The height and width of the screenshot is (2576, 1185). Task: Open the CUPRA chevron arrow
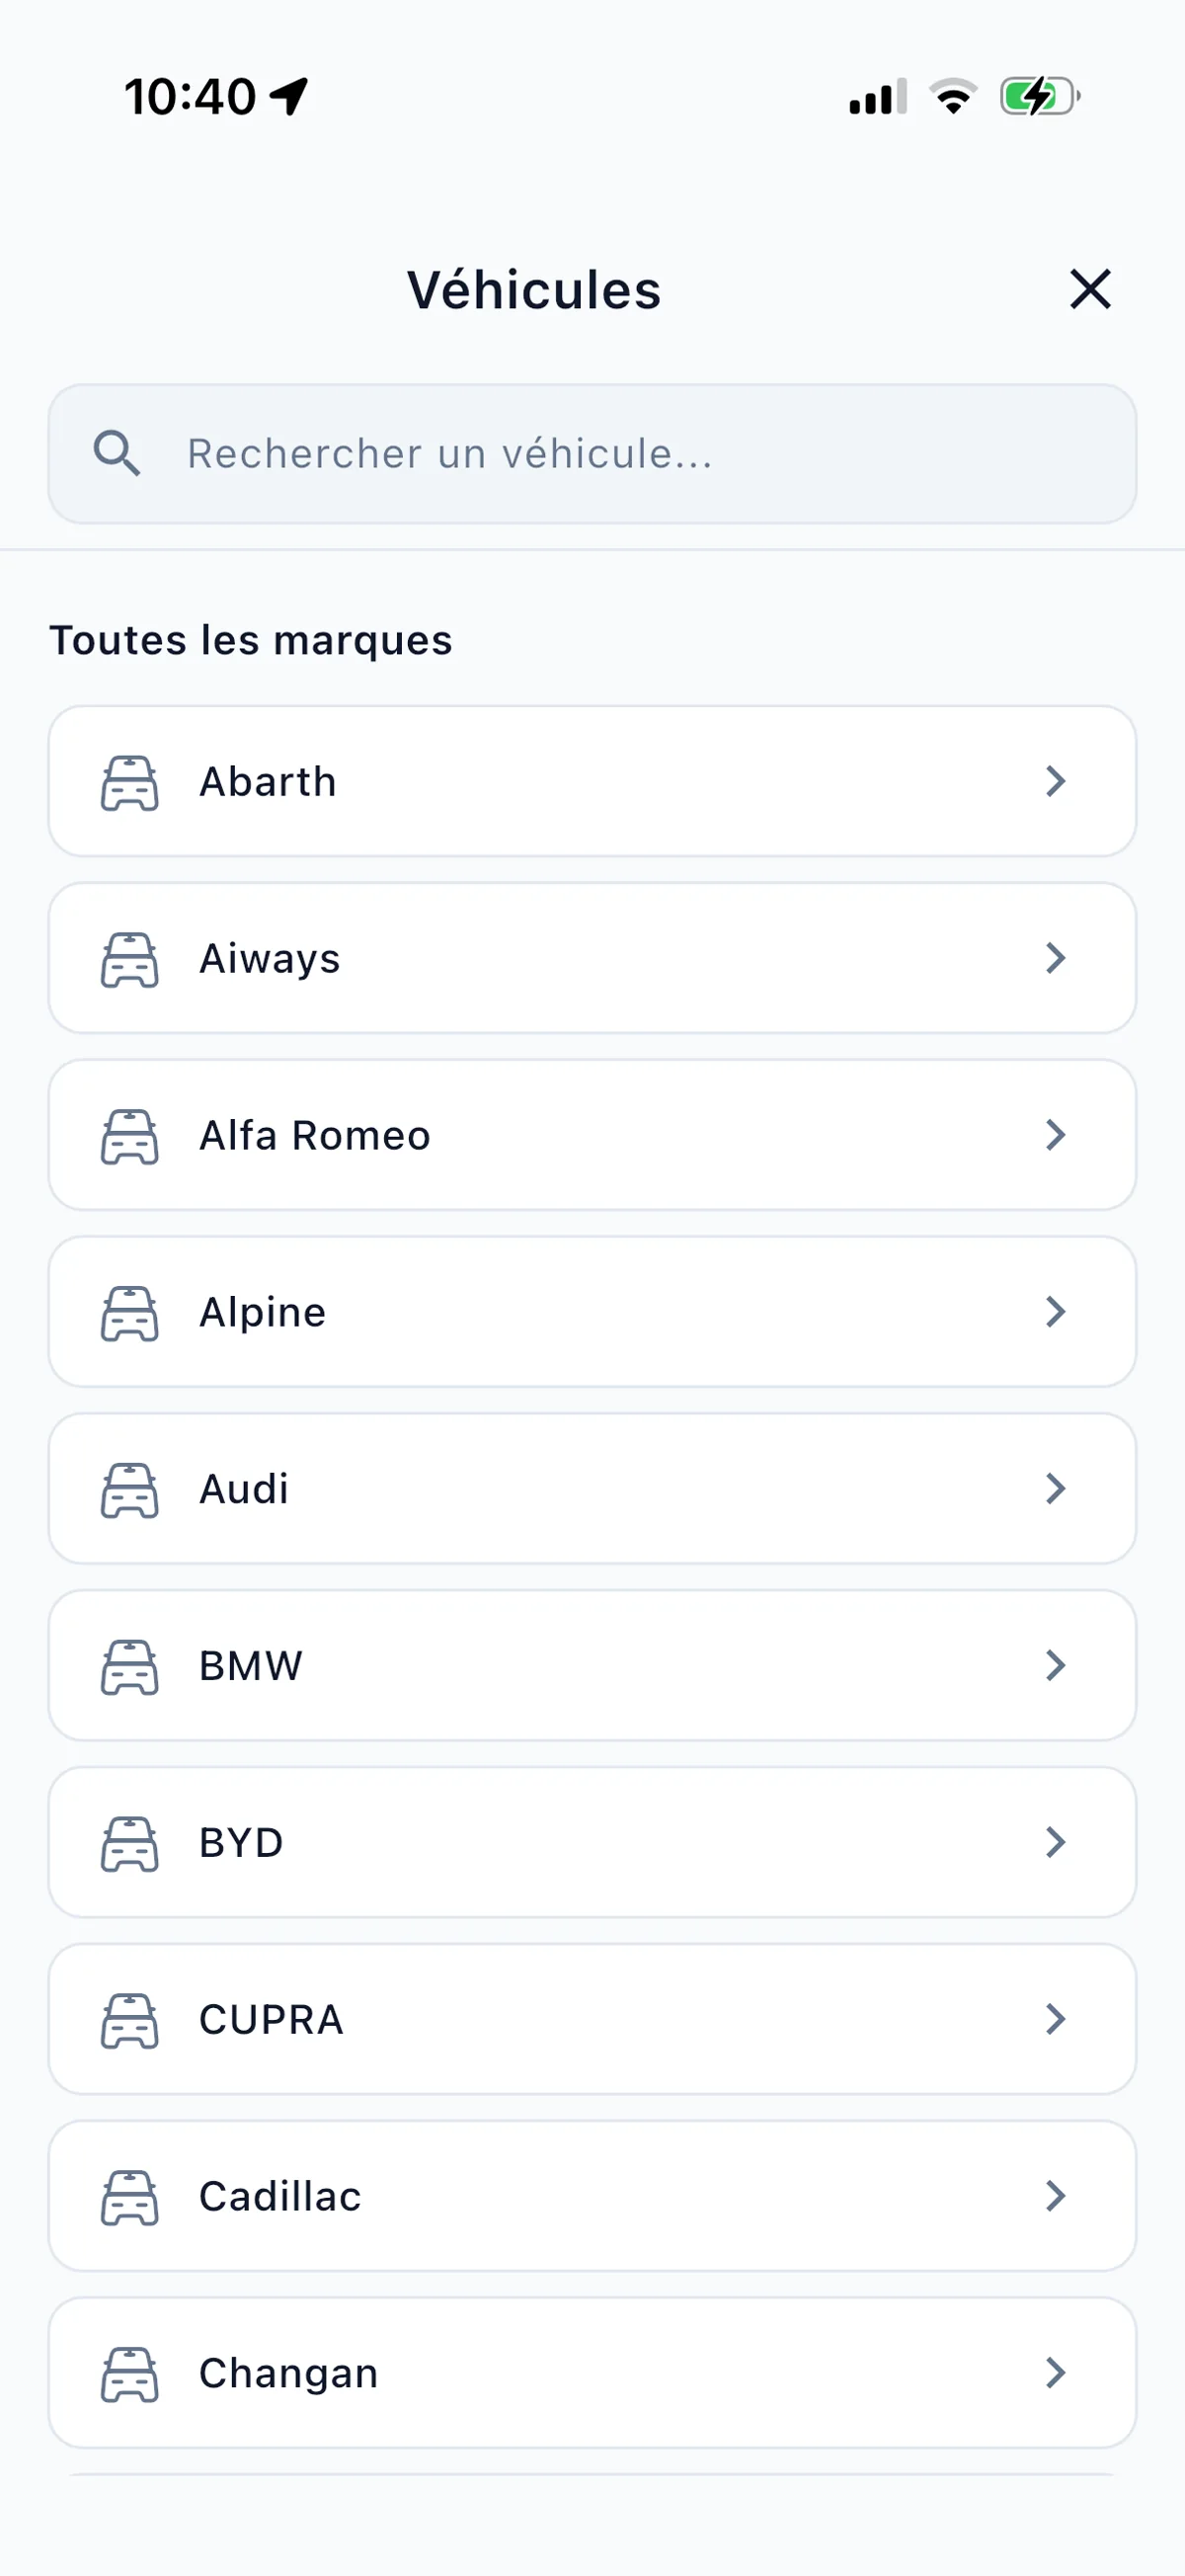click(1056, 2019)
